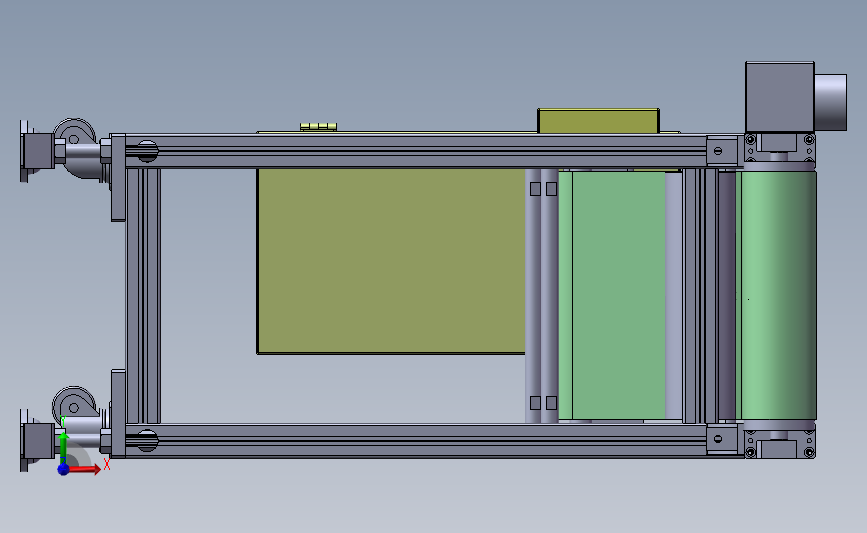Select the upper right corner bracket with screw

click(722, 150)
